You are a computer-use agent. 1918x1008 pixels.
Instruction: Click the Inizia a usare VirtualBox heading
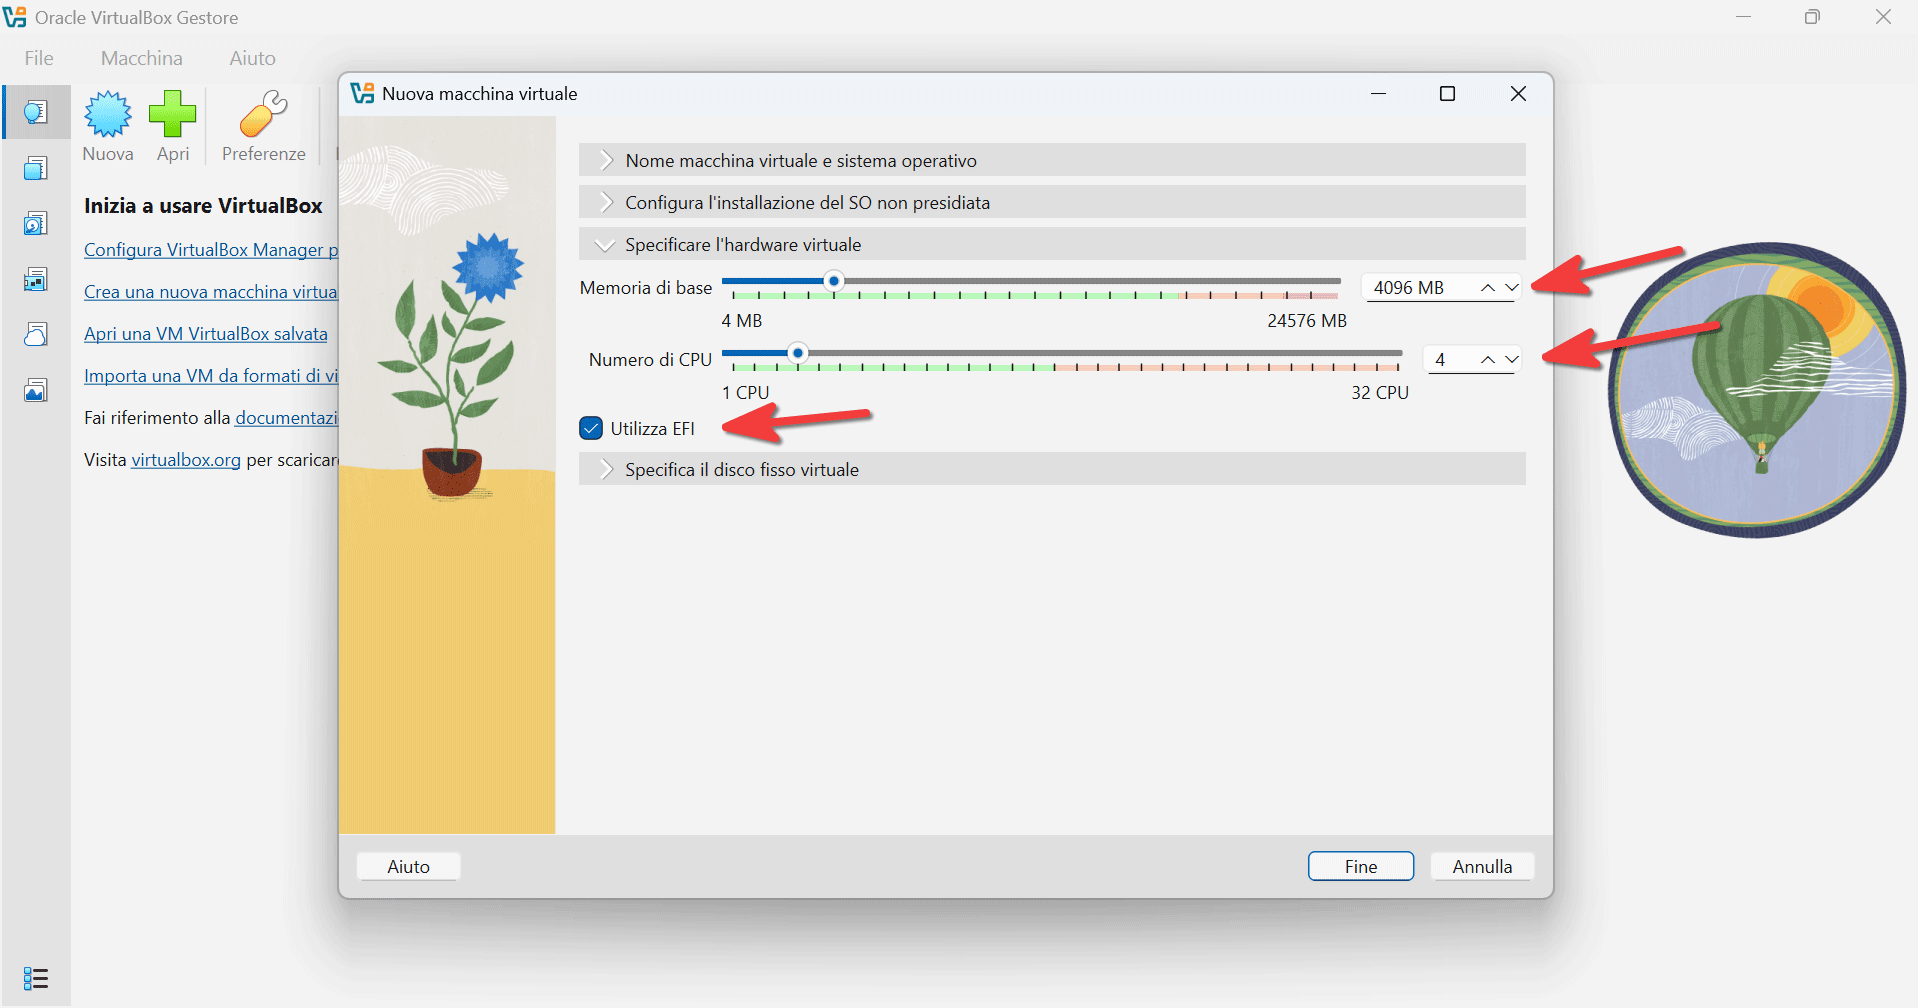point(203,206)
